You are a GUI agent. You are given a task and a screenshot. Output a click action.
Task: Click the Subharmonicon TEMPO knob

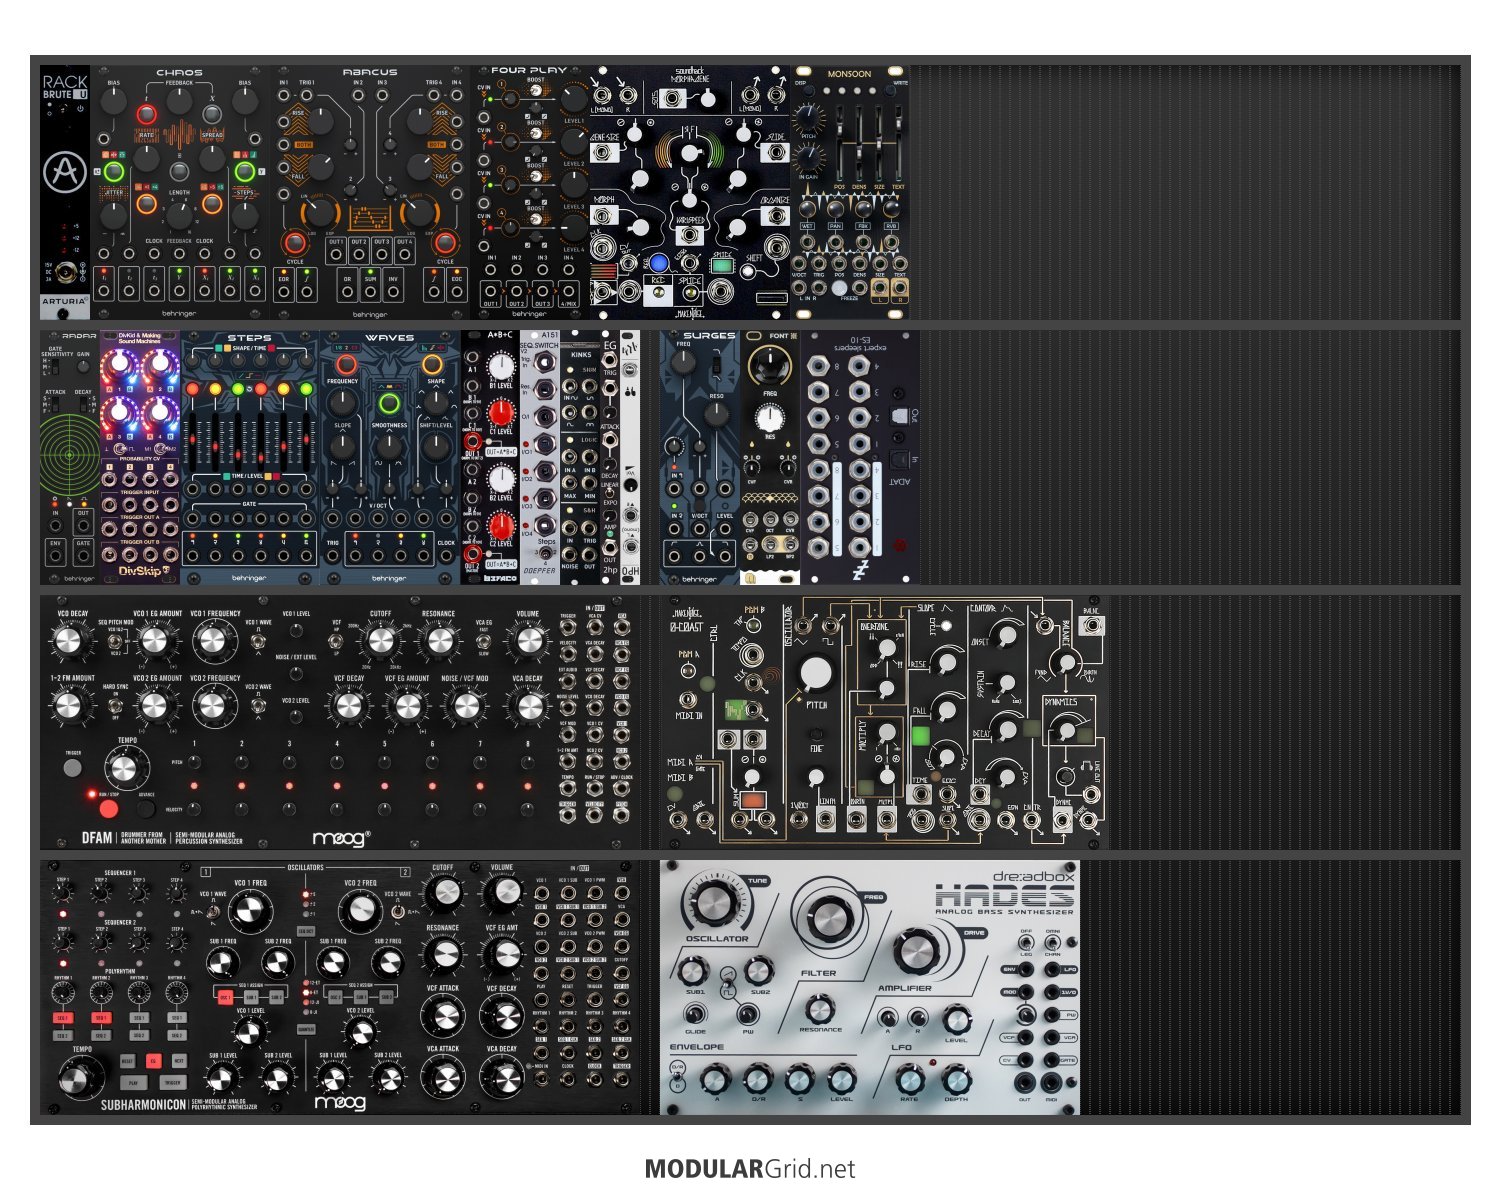point(78,1079)
